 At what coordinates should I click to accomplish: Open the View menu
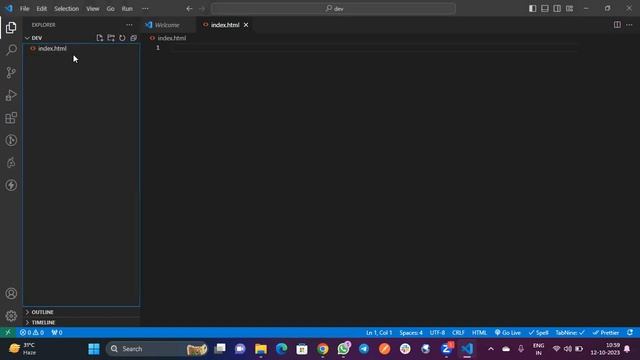(93, 9)
